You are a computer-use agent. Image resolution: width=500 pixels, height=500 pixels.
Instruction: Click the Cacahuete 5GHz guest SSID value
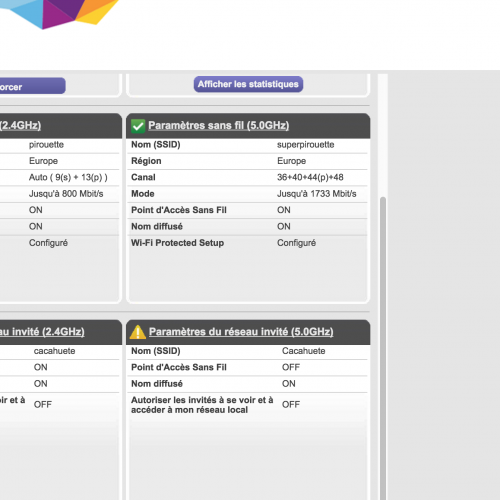pos(304,351)
